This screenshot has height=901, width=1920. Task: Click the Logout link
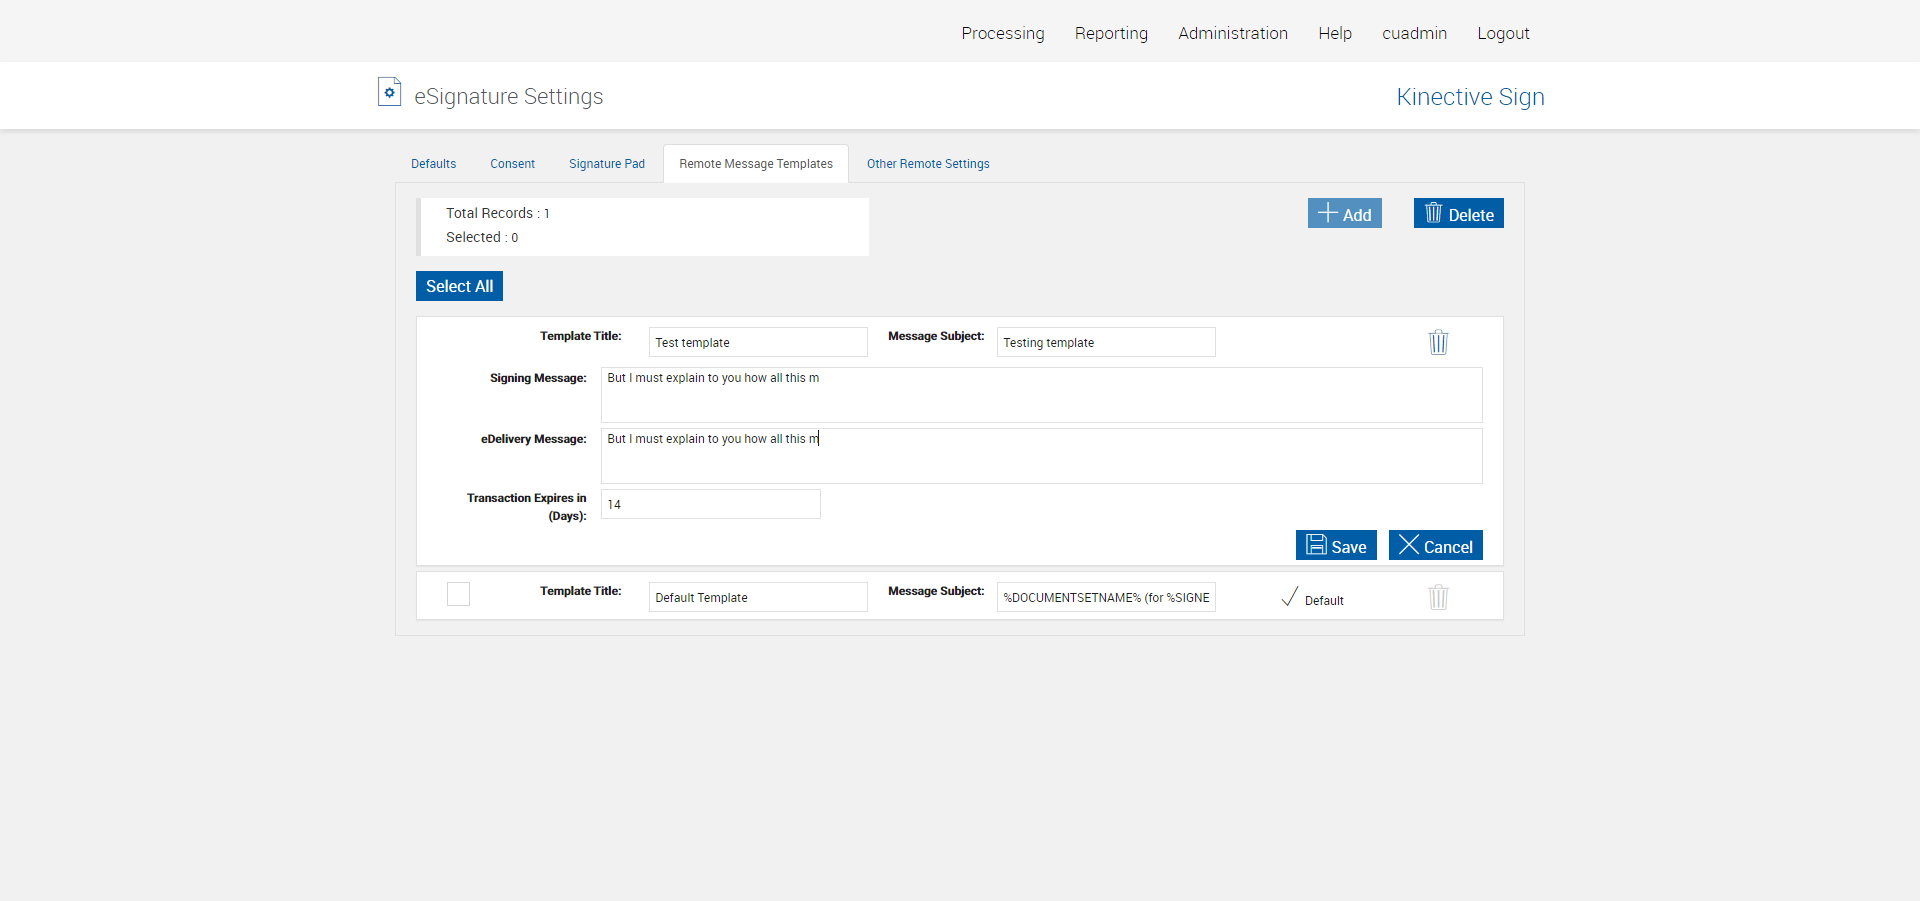click(x=1503, y=33)
